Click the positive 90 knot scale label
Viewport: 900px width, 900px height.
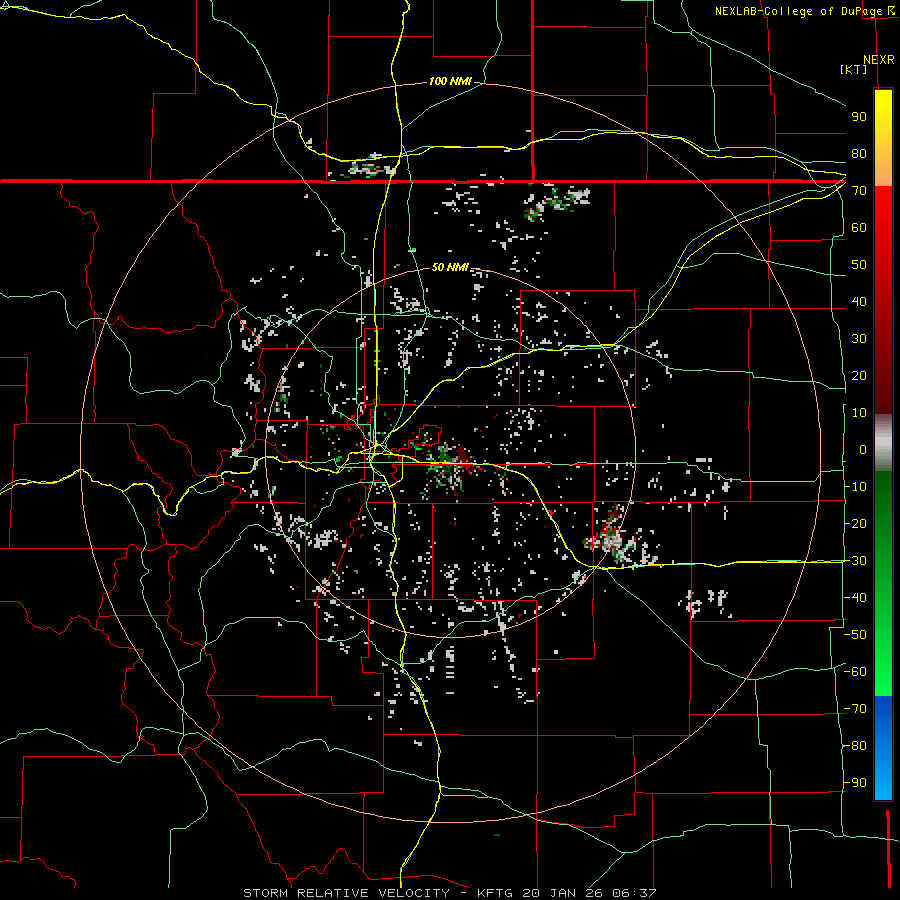coord(859,117)
